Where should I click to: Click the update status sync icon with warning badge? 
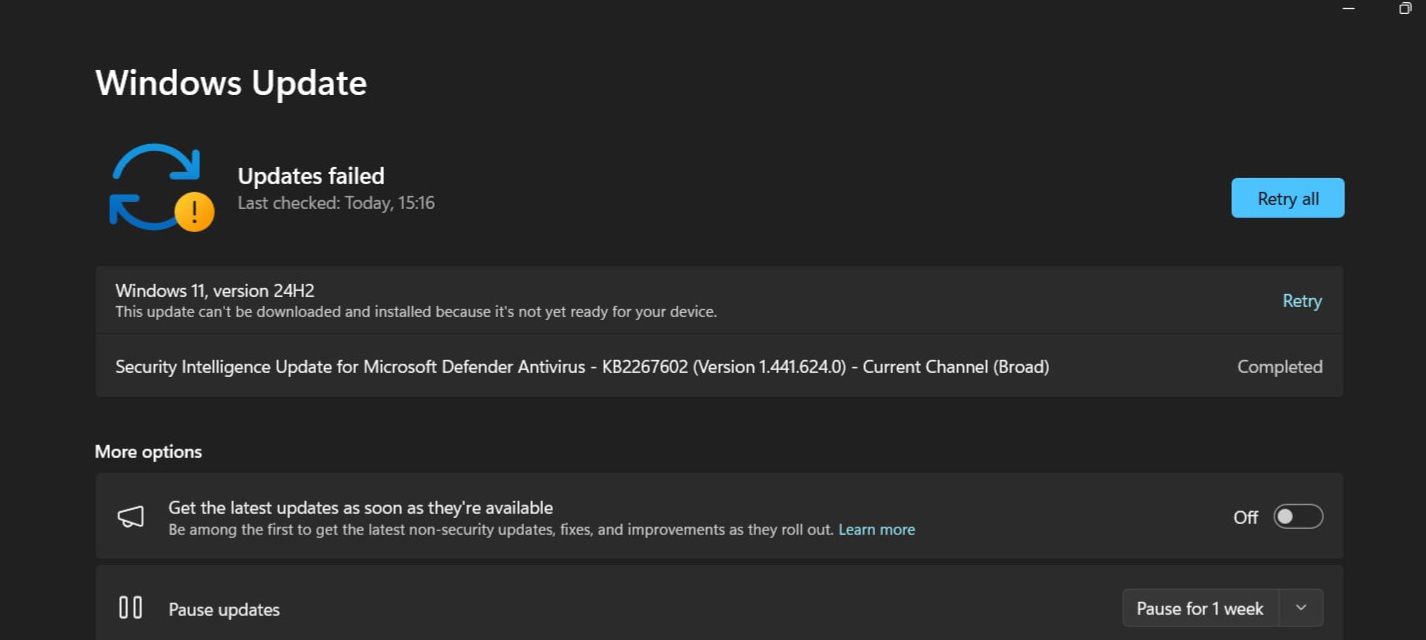click(161, 188)
